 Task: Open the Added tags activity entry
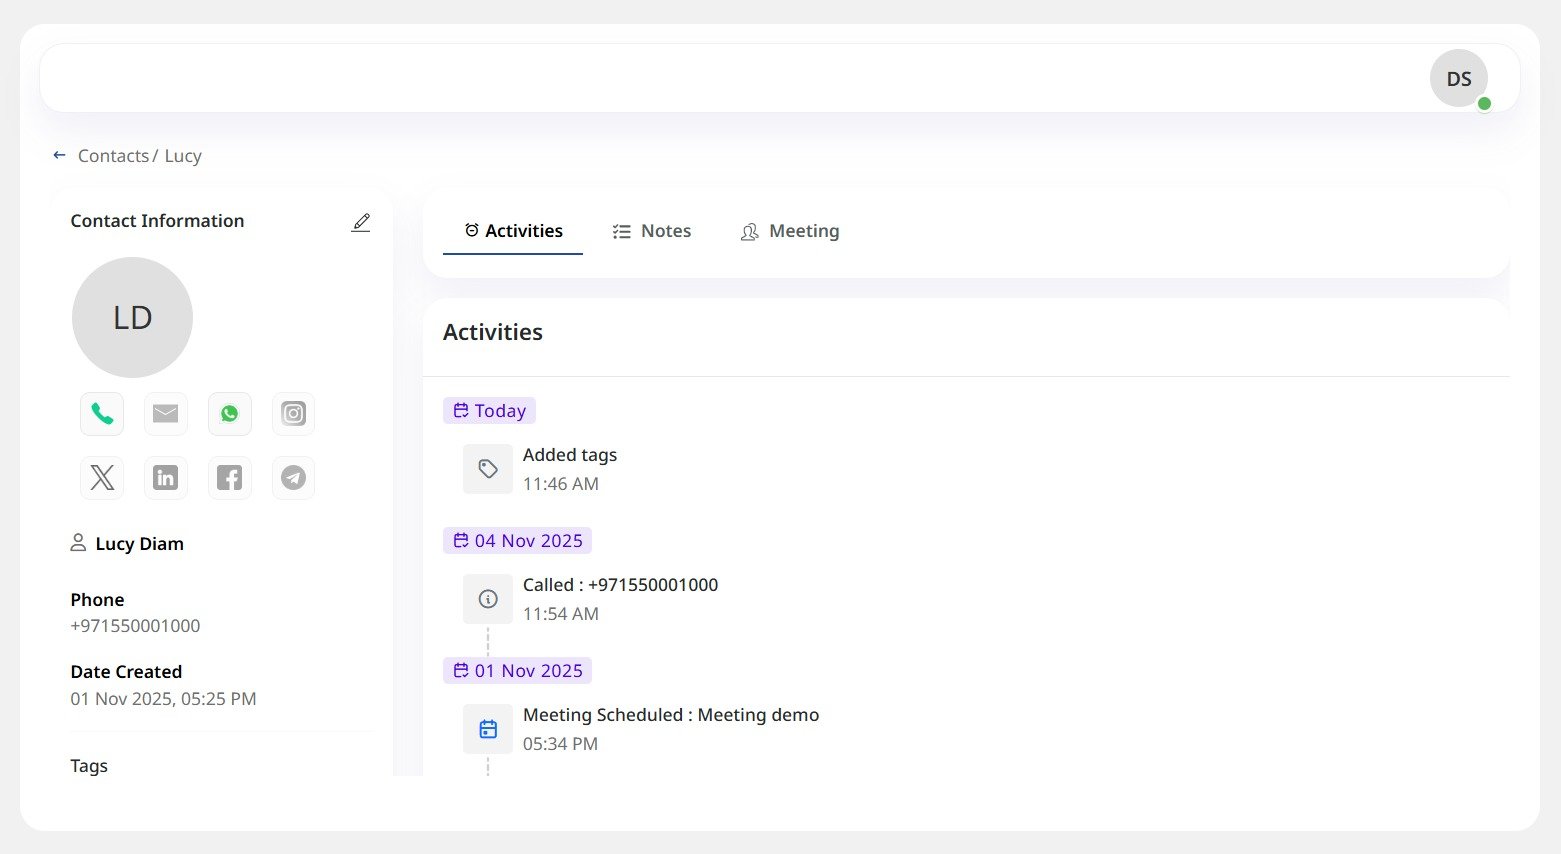point(569,455)
